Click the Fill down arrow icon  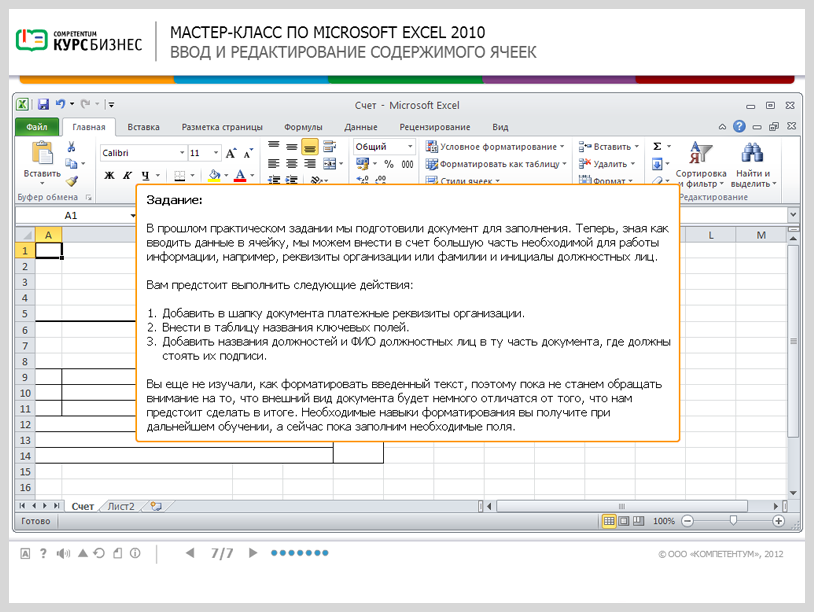click(657, 164)
